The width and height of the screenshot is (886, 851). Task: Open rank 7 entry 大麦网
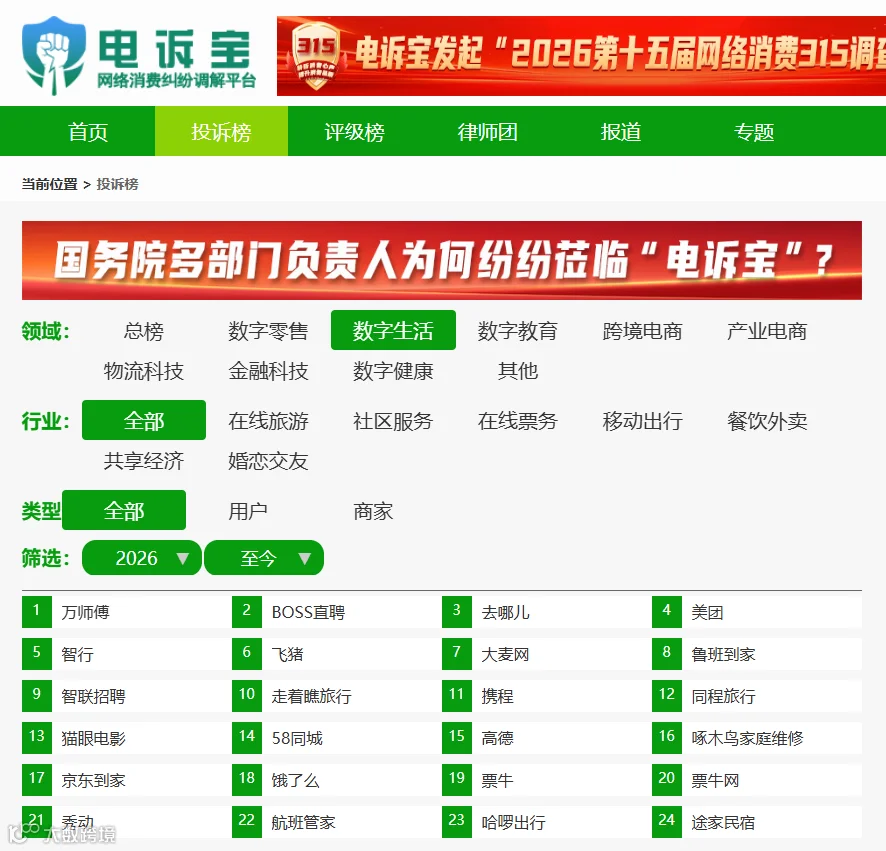tap(505, 654)
